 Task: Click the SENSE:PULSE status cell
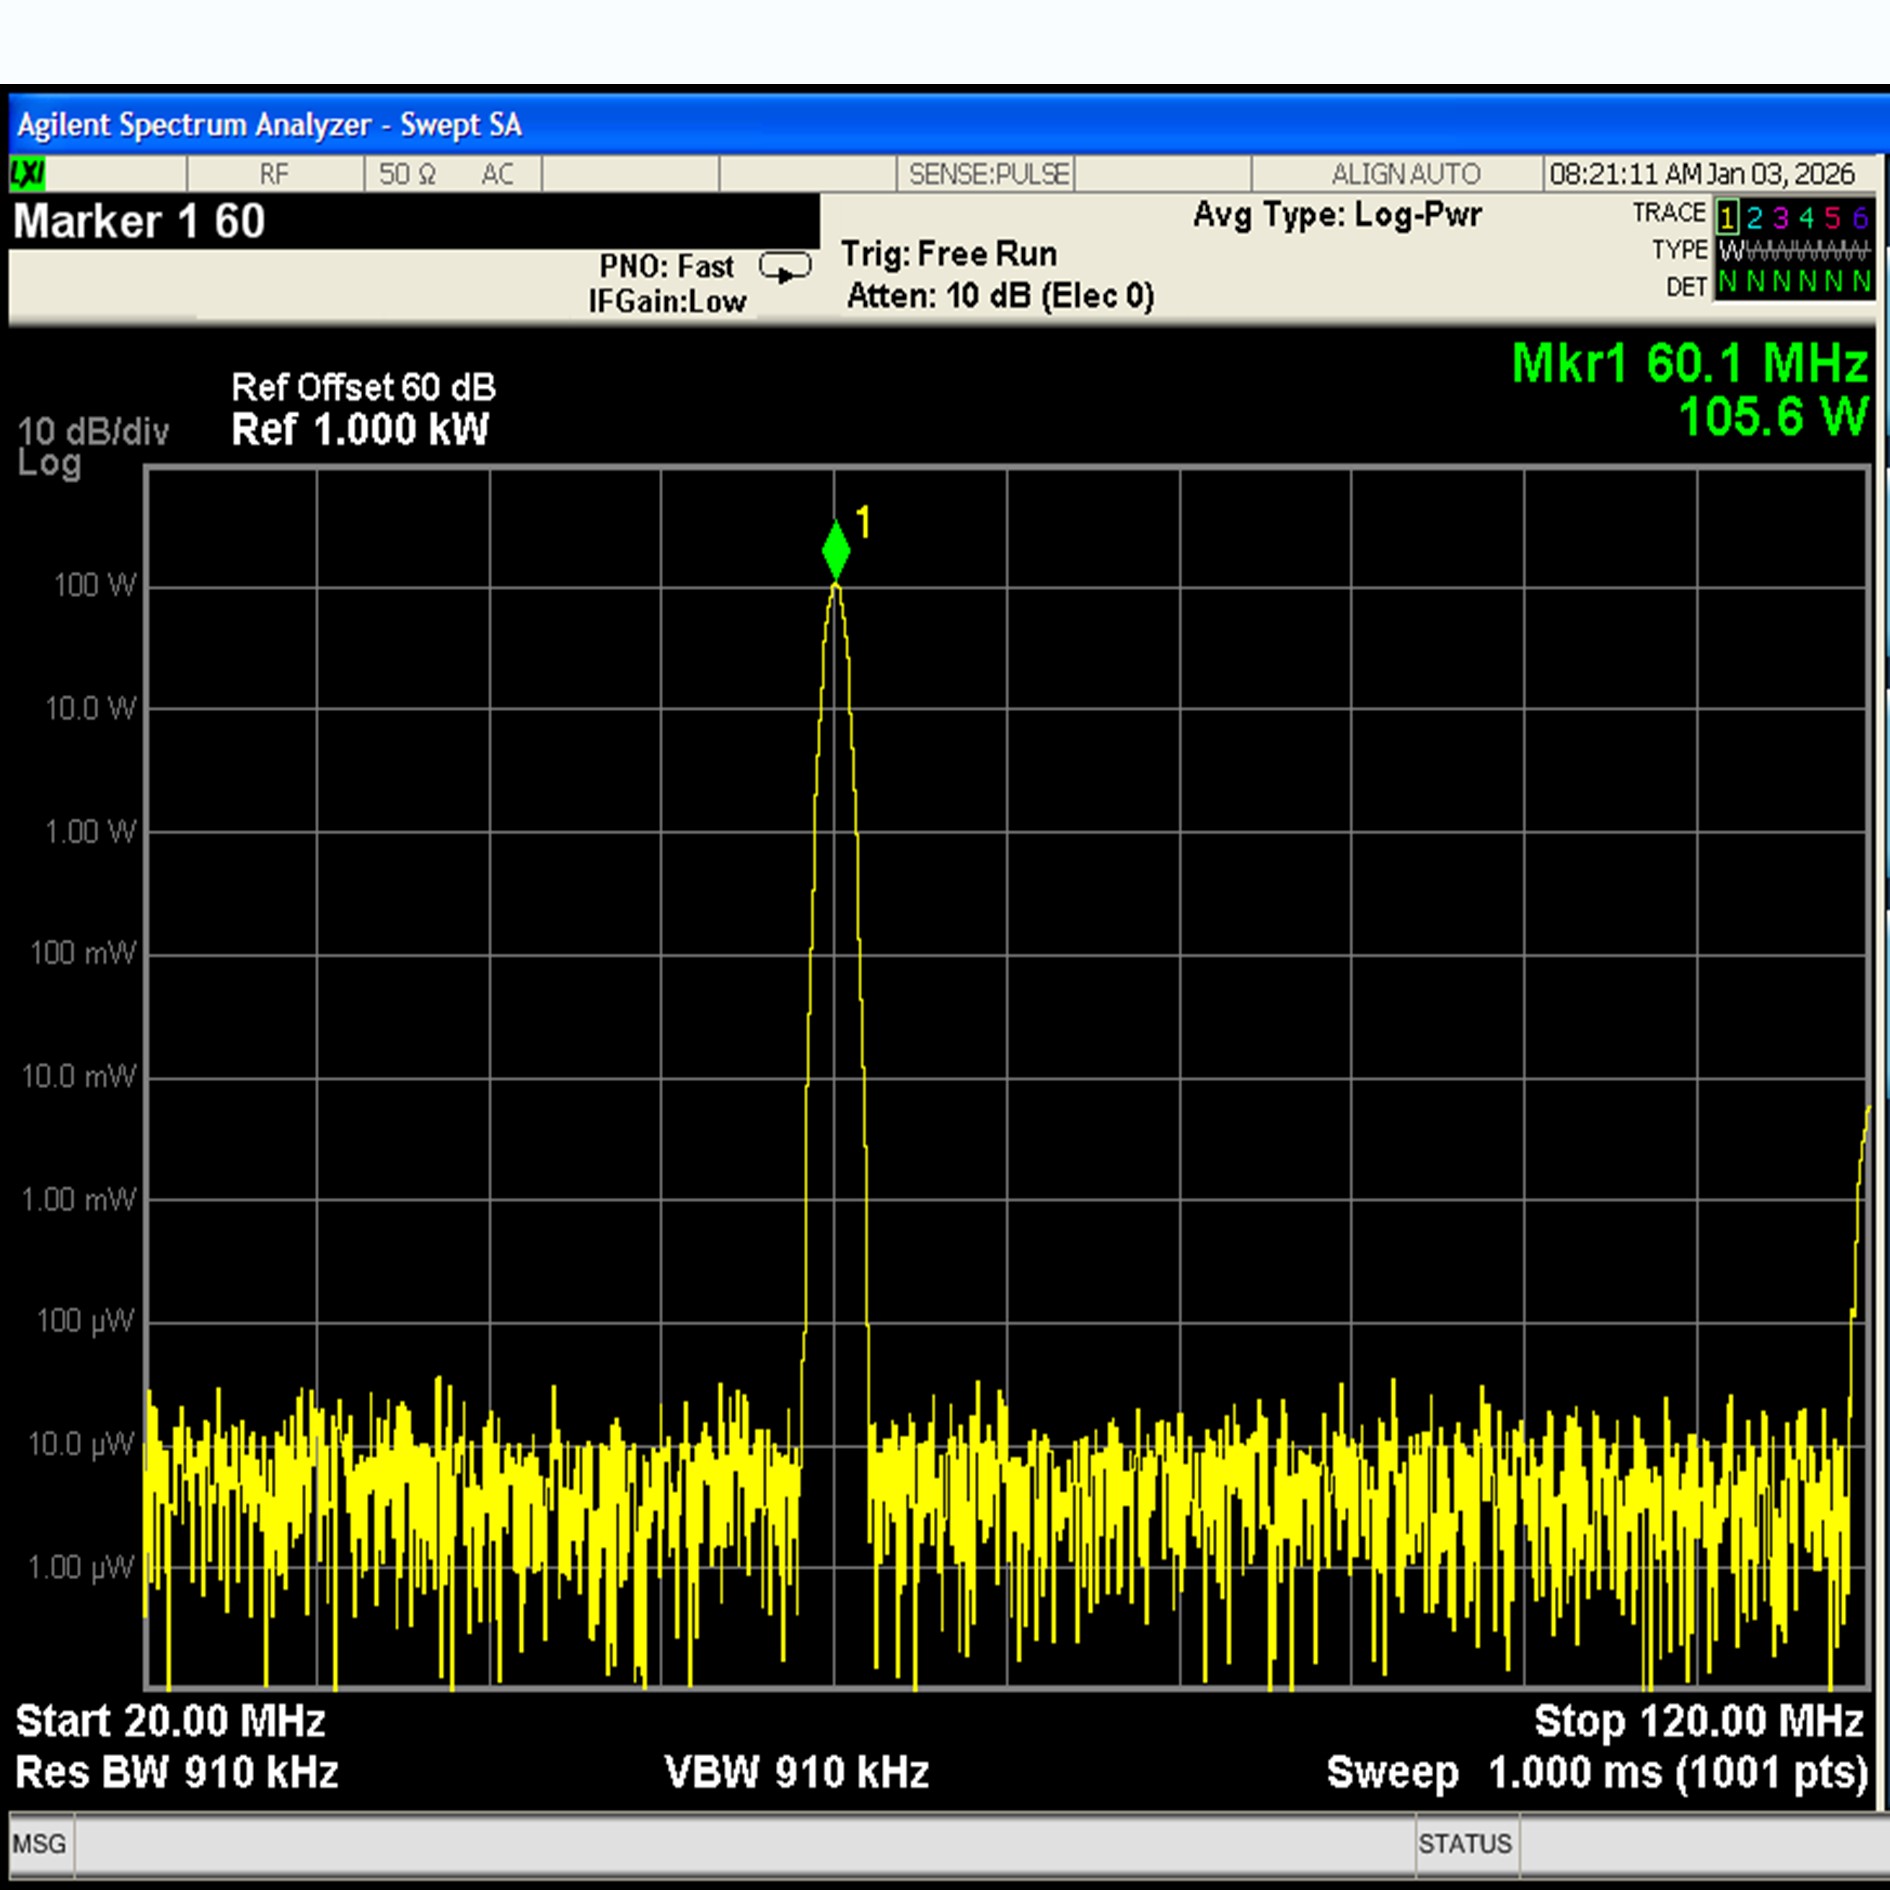click(988, 174)
